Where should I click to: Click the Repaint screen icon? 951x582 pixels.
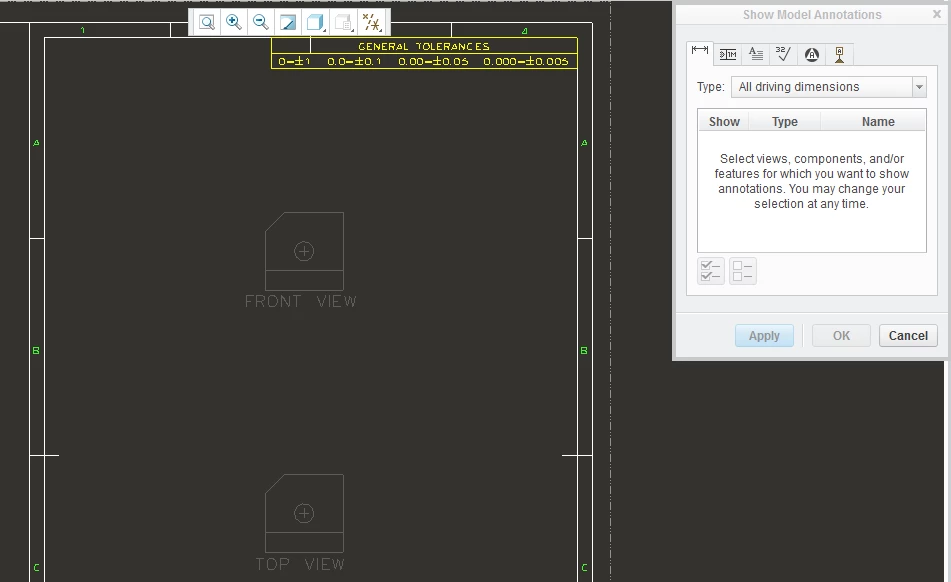(x=288, y=23)
